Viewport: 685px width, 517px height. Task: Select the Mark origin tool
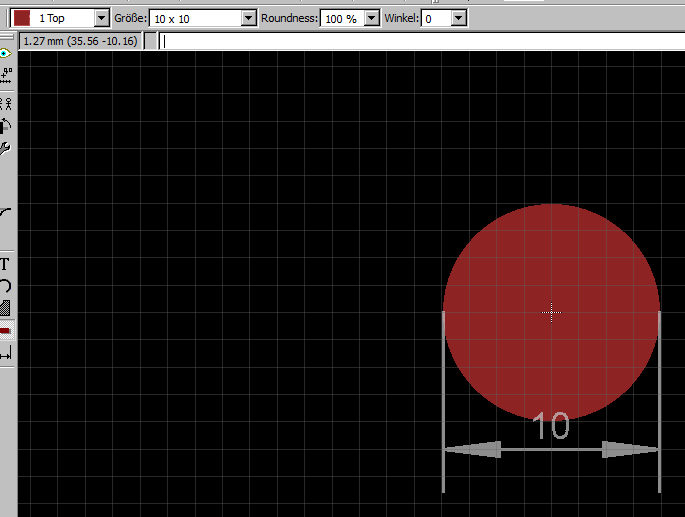tap(6, 76)
